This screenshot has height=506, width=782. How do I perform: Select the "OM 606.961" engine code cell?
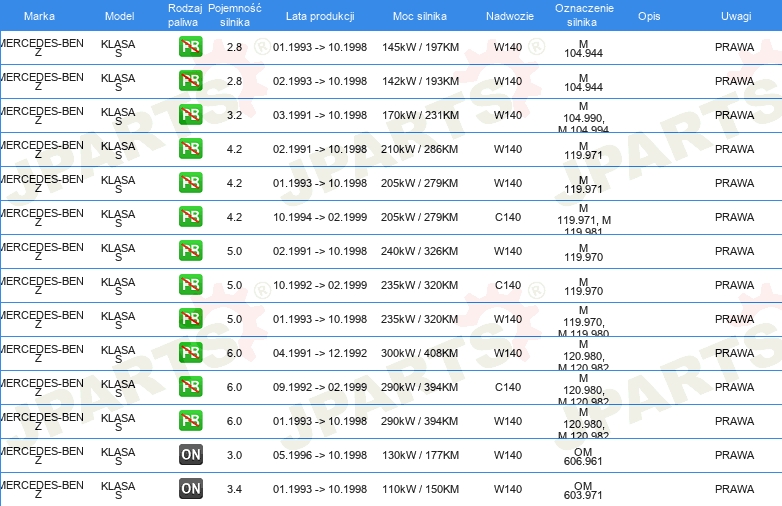583,456
